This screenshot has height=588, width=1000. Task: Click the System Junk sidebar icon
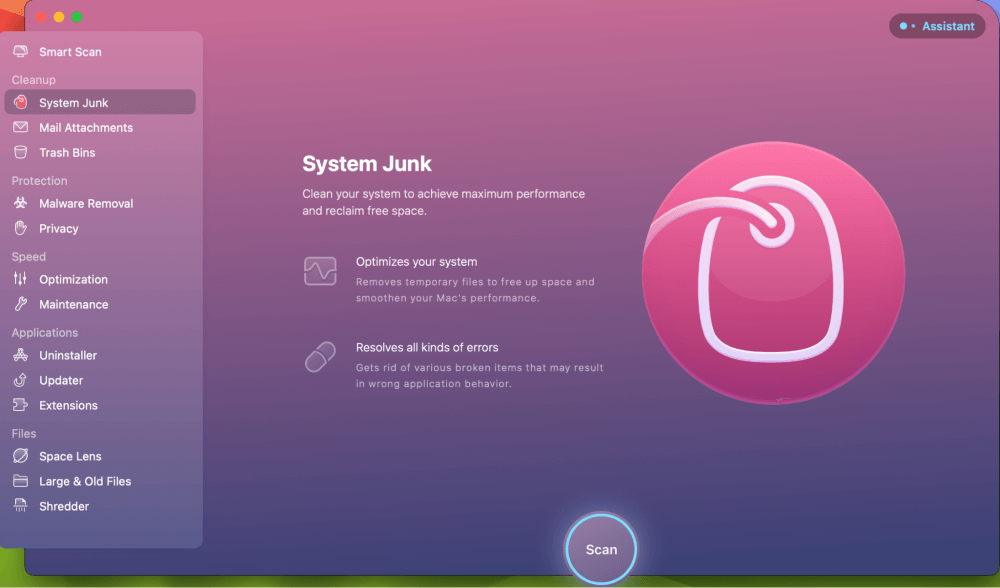tap(20, 102)
